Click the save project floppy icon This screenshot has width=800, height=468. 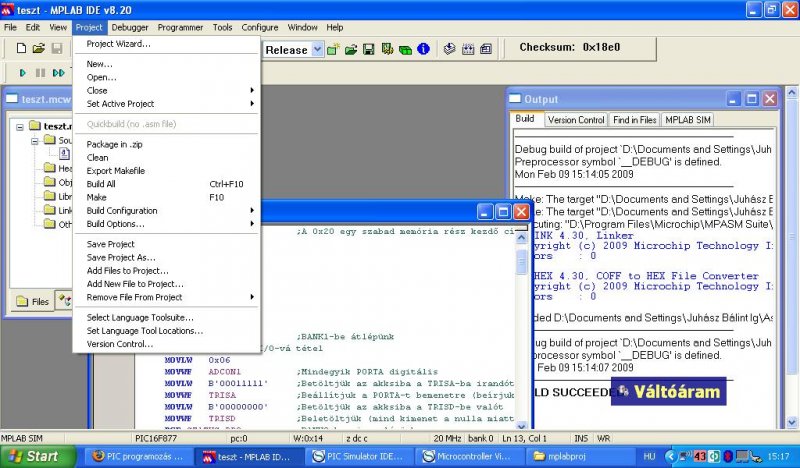coord(368,50)
